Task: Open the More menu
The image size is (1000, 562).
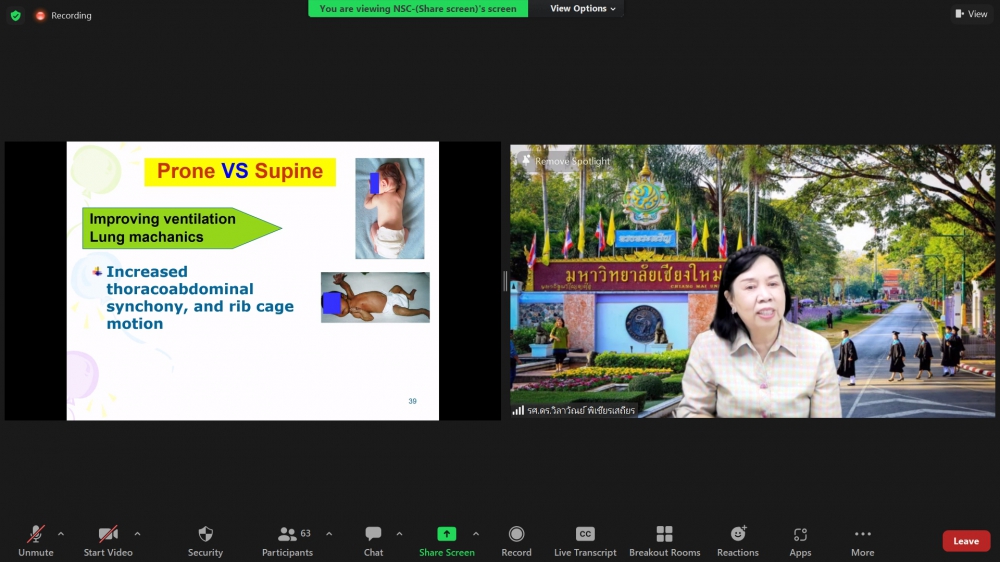Action: (x=862, y=535)
